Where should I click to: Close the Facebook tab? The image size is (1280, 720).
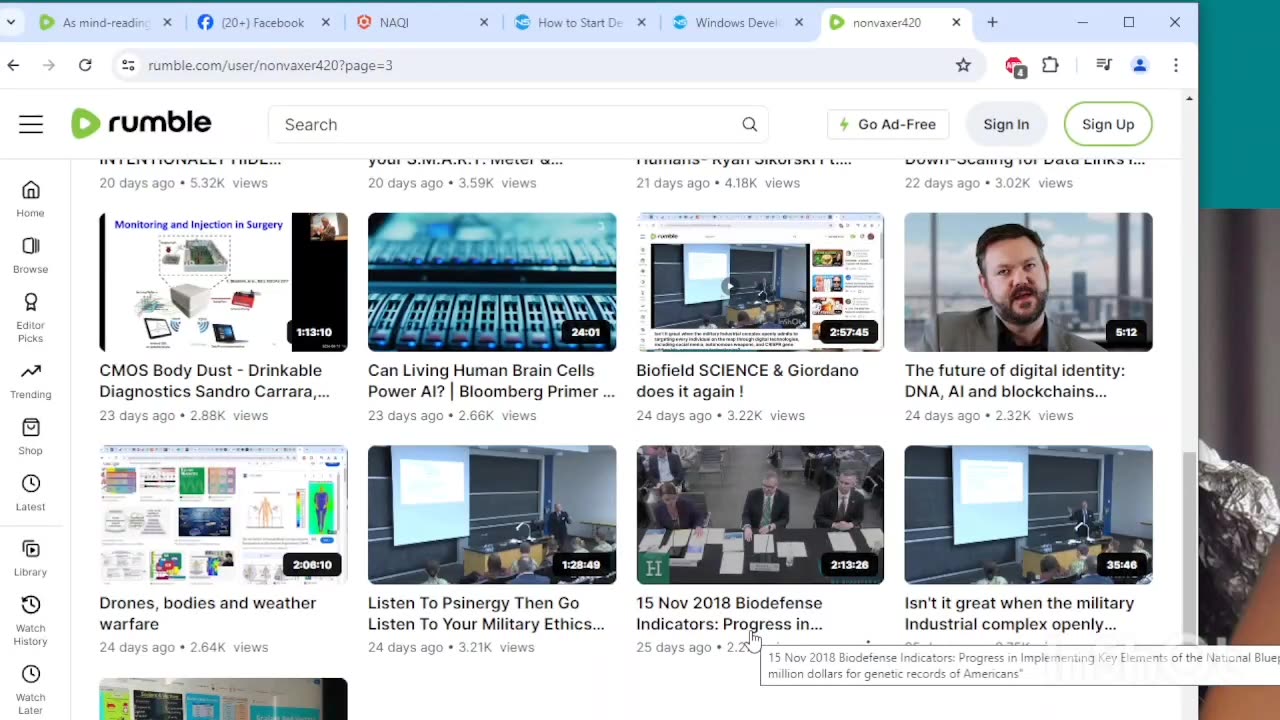325,22
